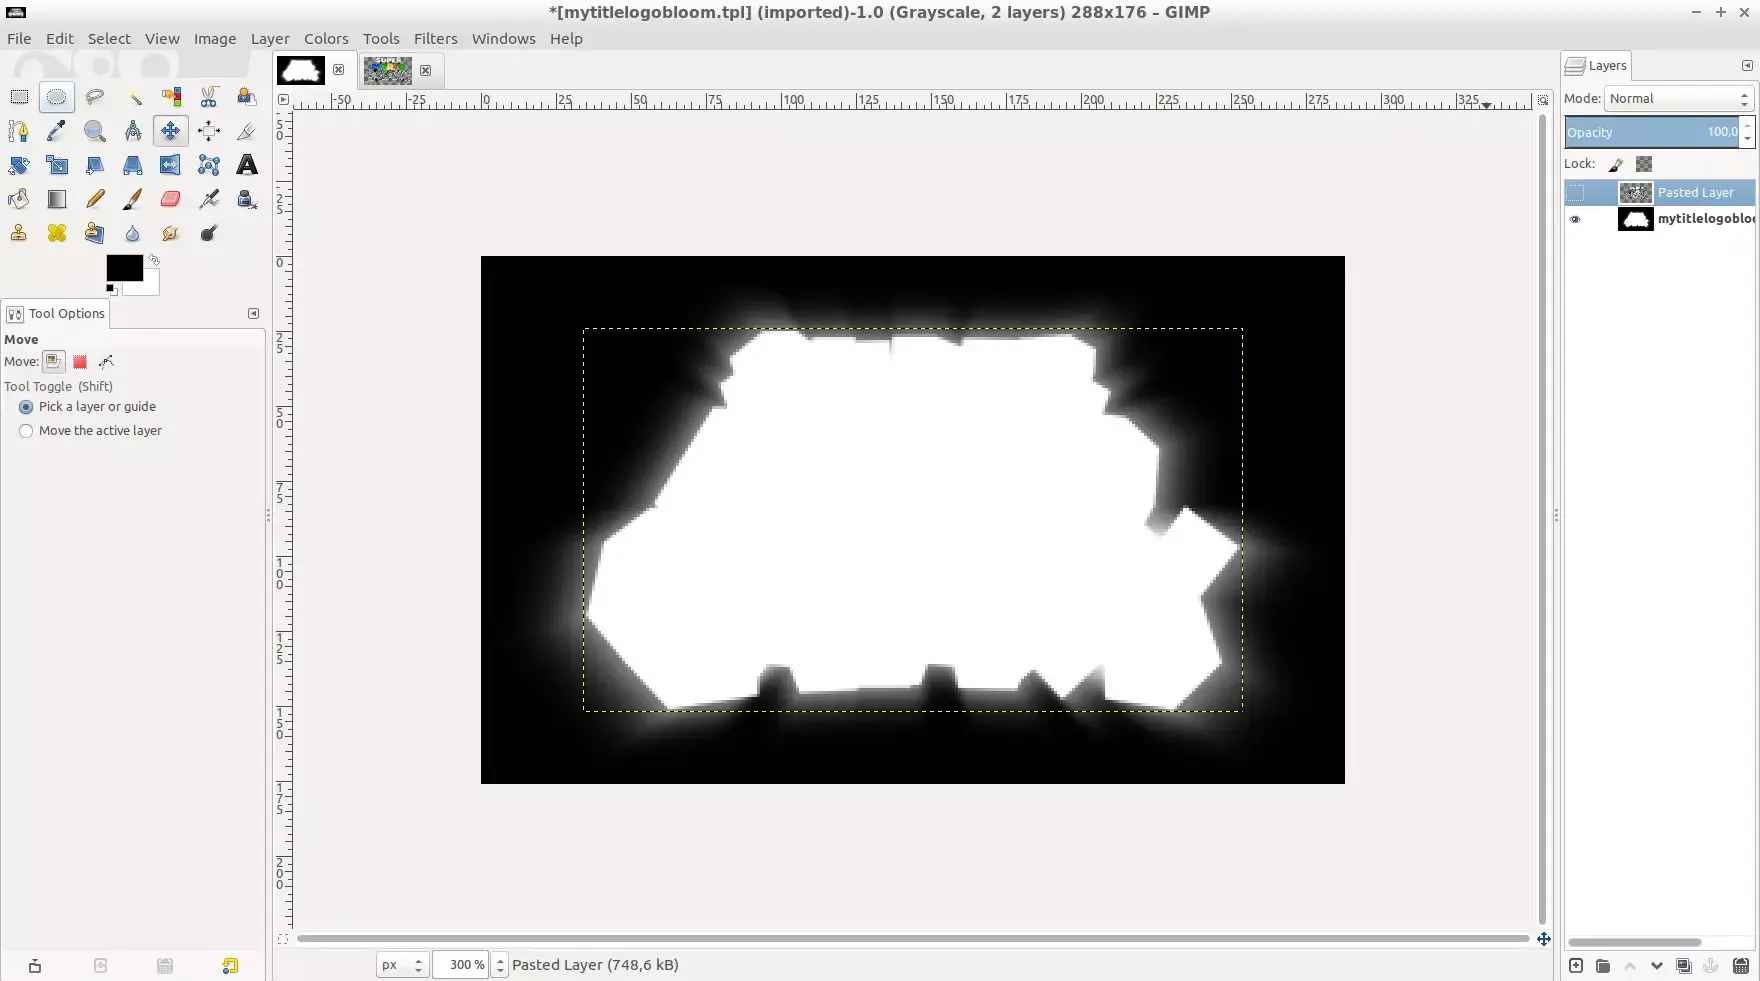Select the Measure compass tool

133,131
